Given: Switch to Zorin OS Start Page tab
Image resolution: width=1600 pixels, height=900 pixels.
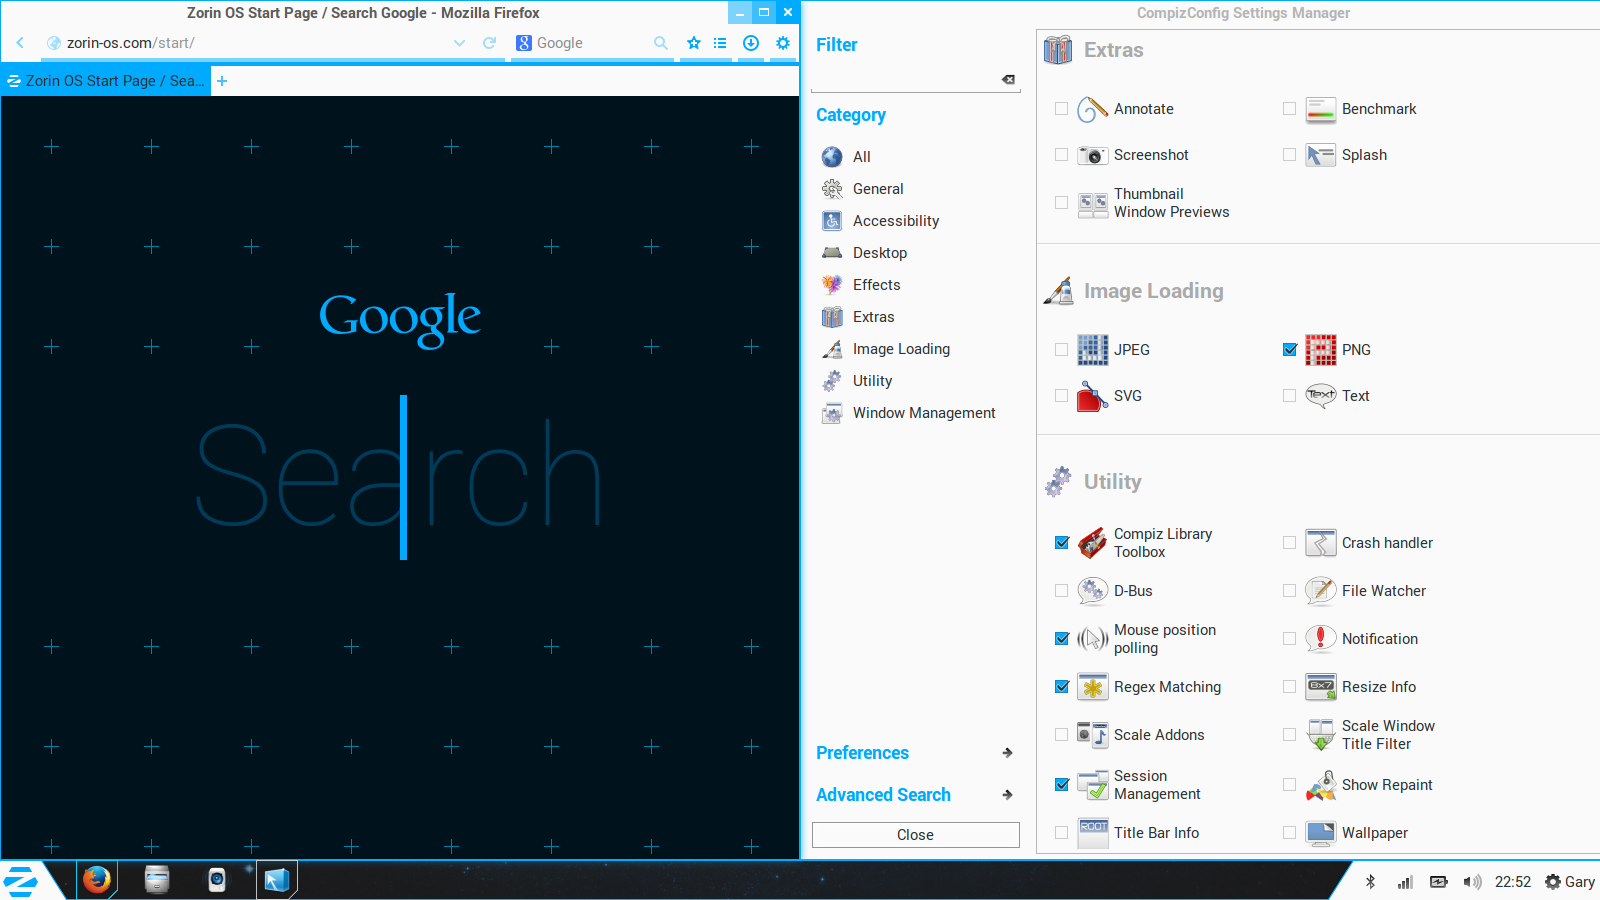Looking at the screenshot, I should point(106,81).
